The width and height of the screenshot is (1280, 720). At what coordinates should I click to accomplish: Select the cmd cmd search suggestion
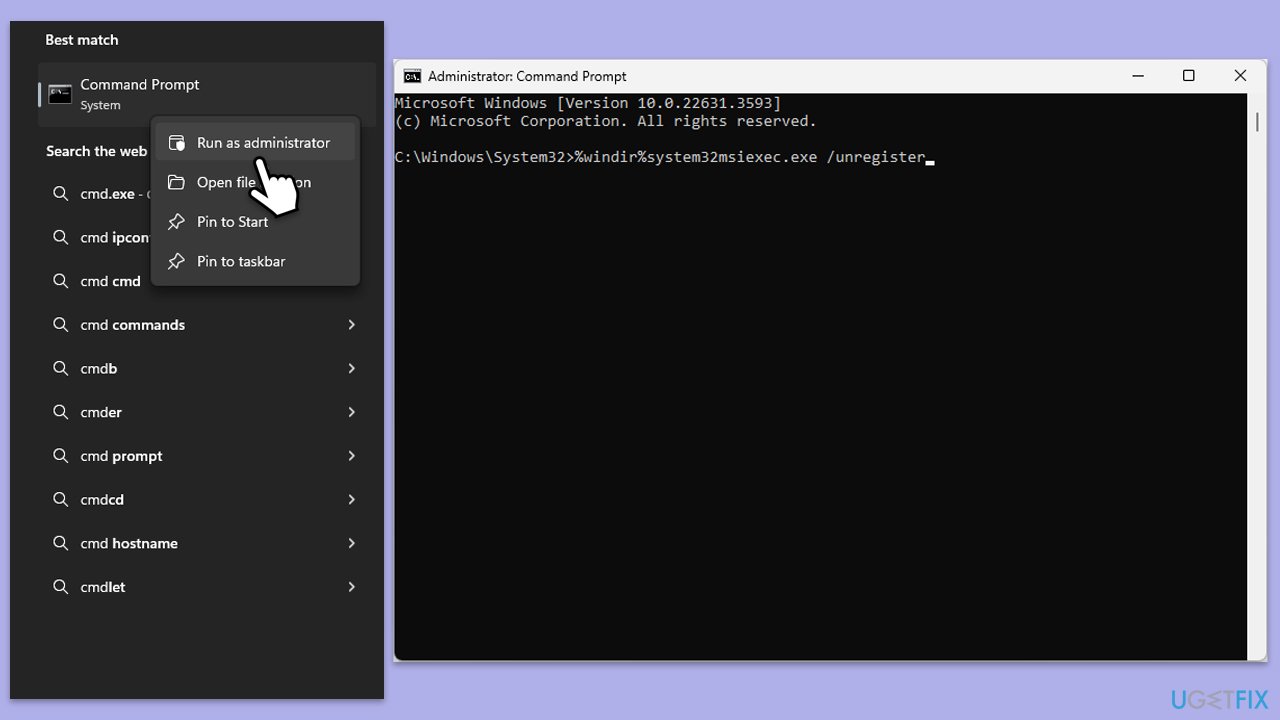pyautogui.click(x=110, y=281)
